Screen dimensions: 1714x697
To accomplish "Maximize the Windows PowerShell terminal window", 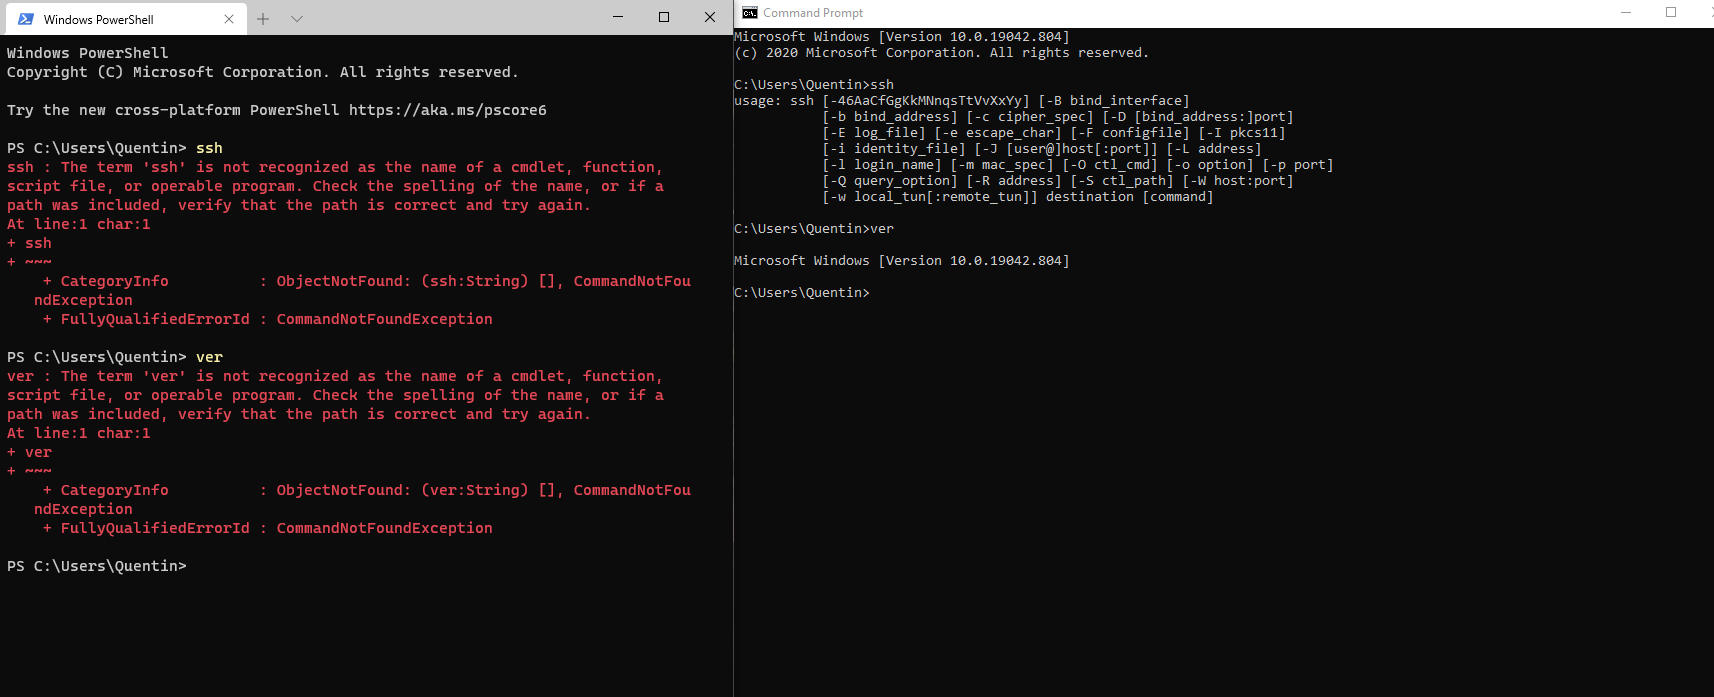I will click(664, 17).
